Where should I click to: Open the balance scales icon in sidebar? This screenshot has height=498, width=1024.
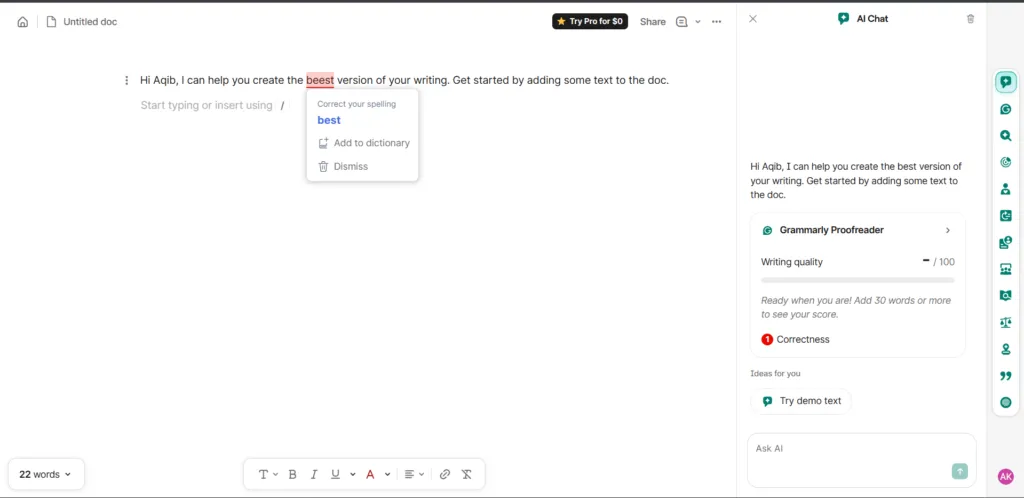[x=1006, y=322]
